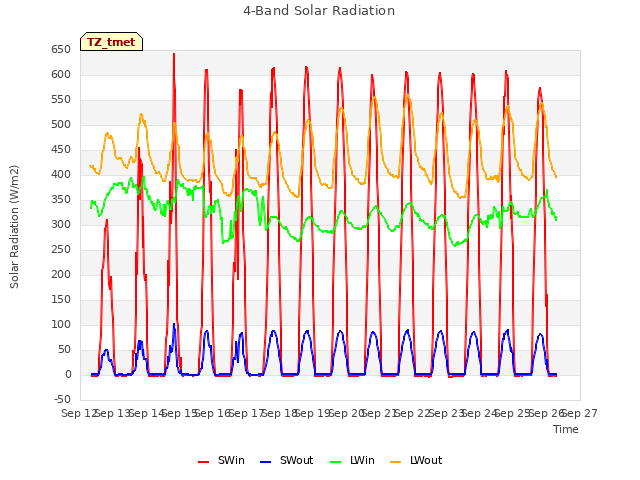Click the -50 y-axis tick label
Image resolution: width=640 pixels, height=480 pixels.
click(x=62, y=399)
